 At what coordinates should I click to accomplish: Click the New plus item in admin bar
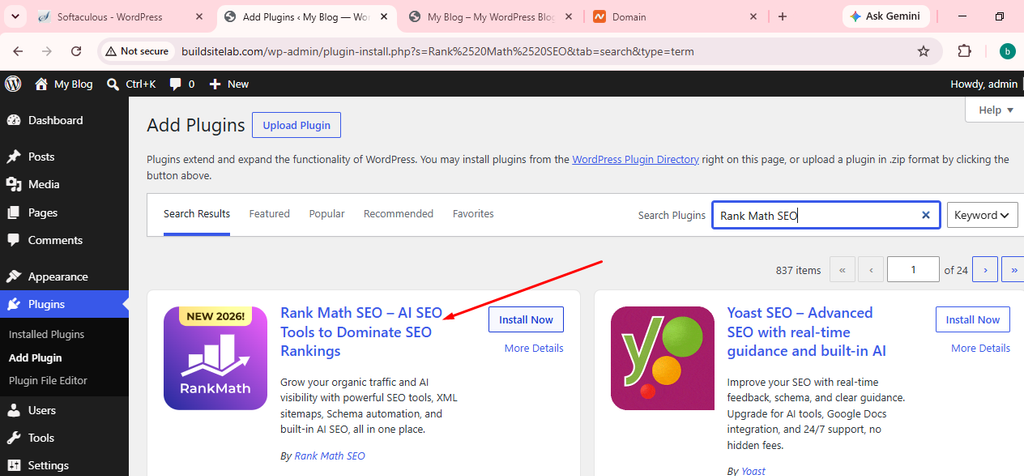click(x=229, y=84)
